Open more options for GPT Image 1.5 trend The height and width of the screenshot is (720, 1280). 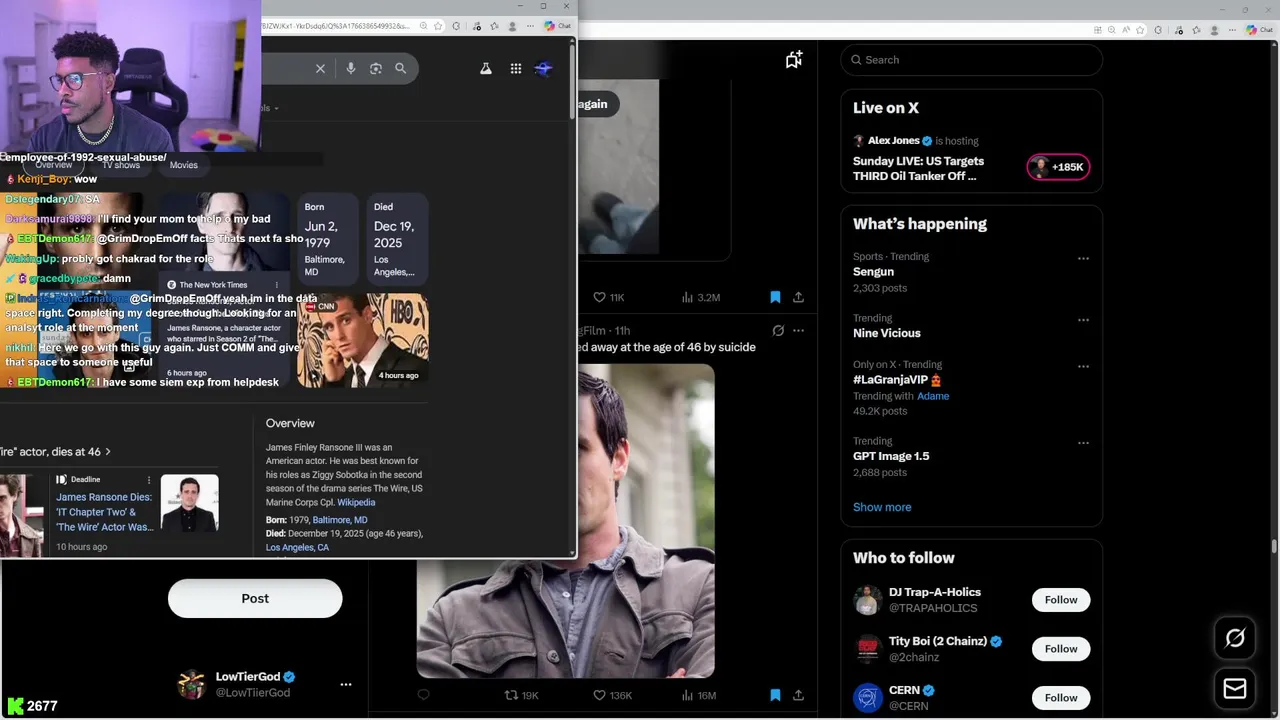pyautogui.click(x=1083, y=442)
